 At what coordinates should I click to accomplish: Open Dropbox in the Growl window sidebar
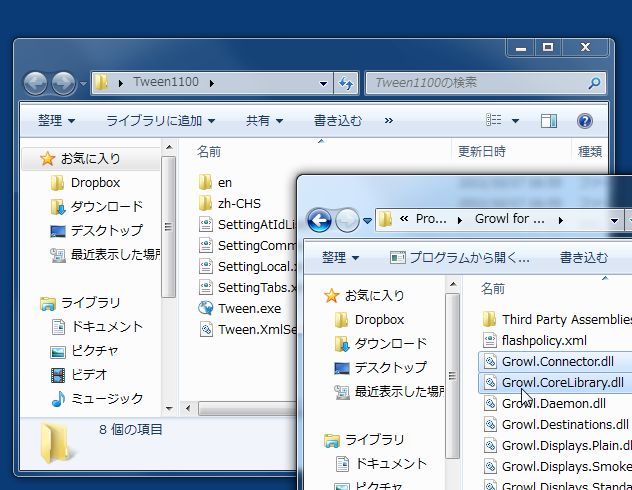point(369,320)
